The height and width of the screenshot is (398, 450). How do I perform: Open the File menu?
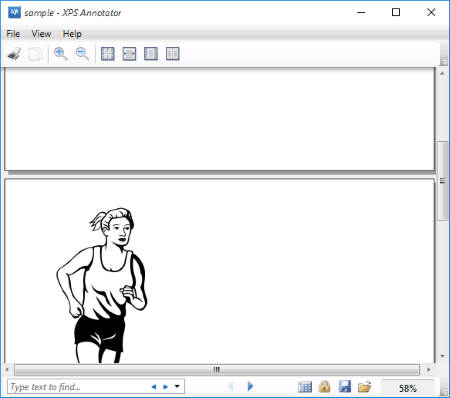tap(13, 34)
